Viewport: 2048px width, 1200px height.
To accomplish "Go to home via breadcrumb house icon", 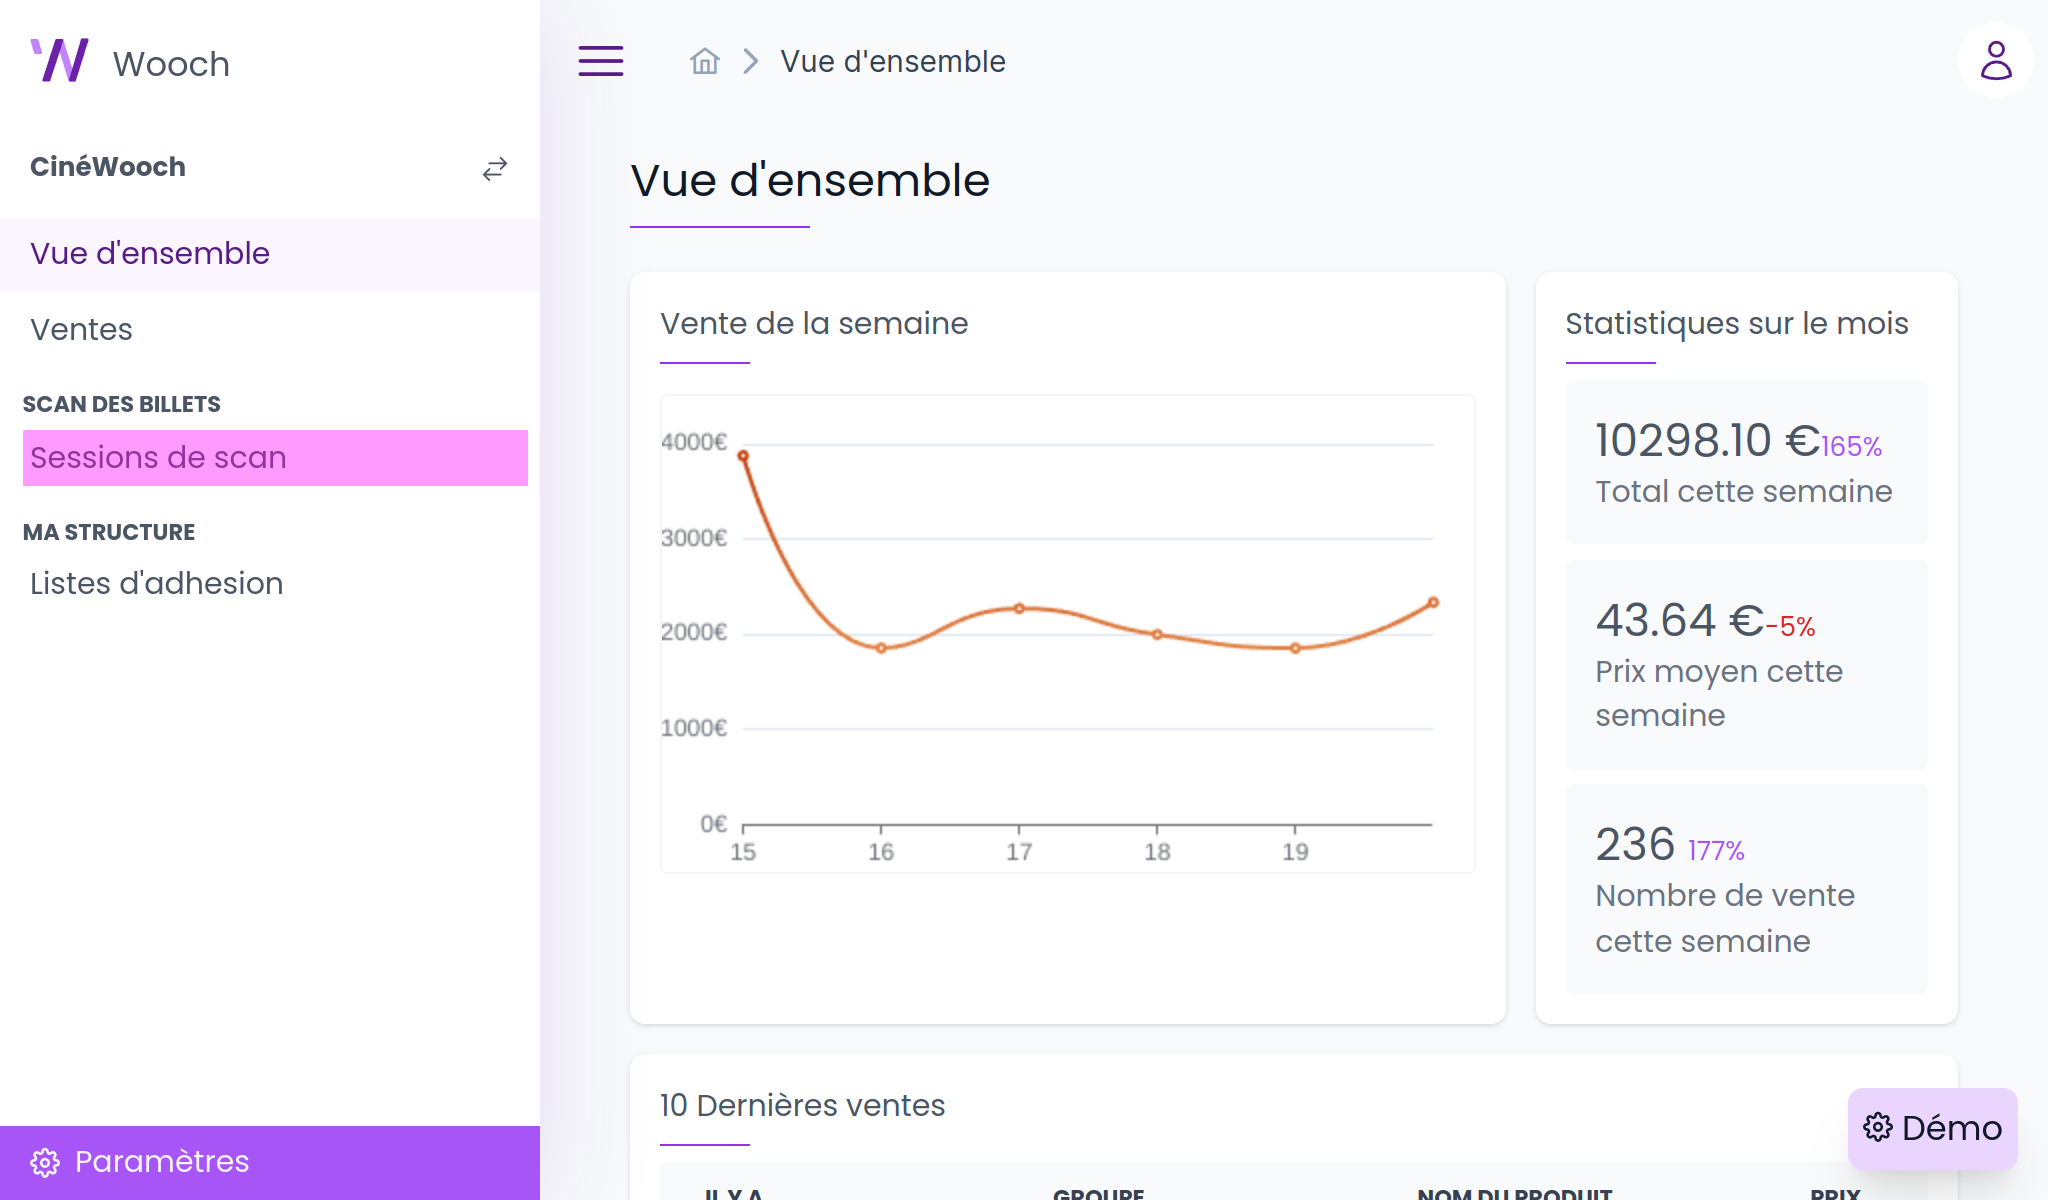I will pos(705,61).
